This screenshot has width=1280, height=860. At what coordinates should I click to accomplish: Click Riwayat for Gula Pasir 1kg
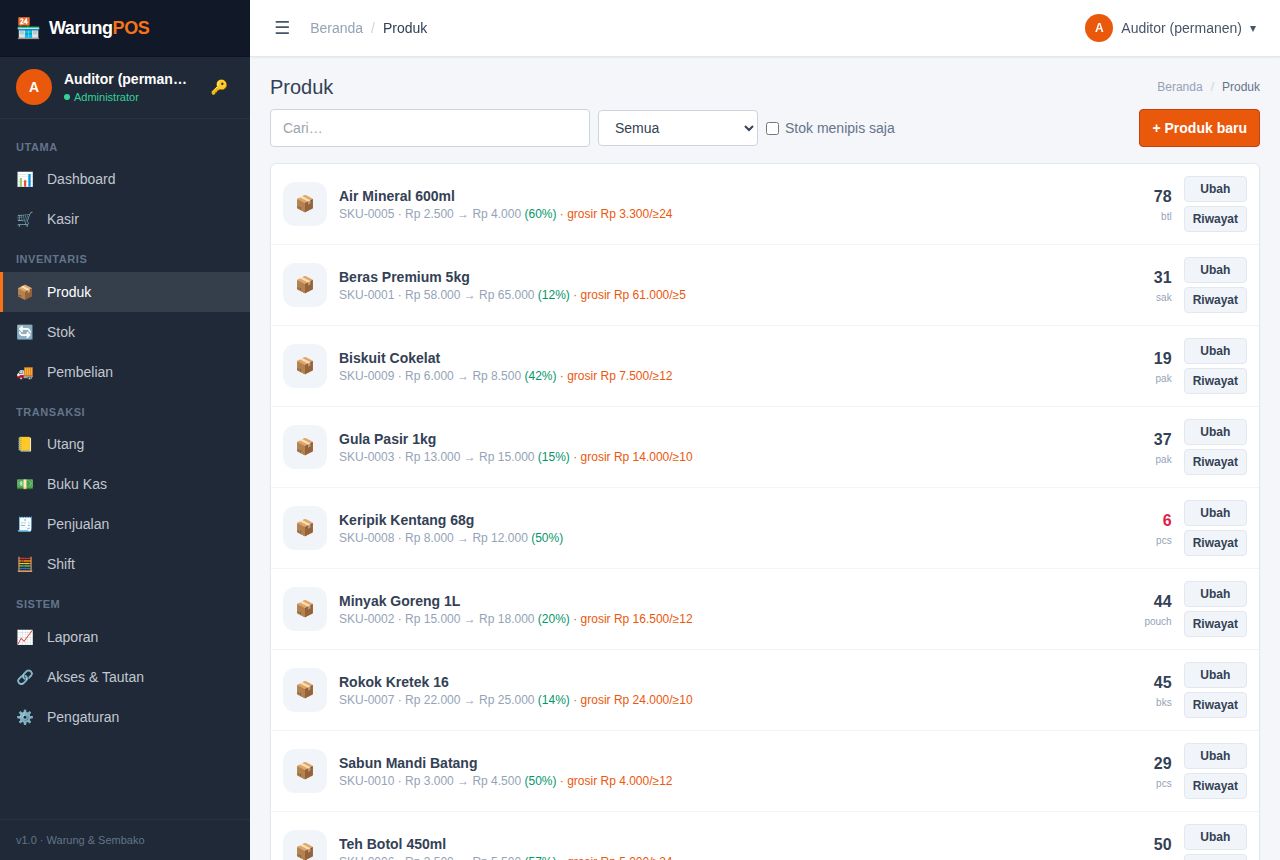click(1215, 462)
